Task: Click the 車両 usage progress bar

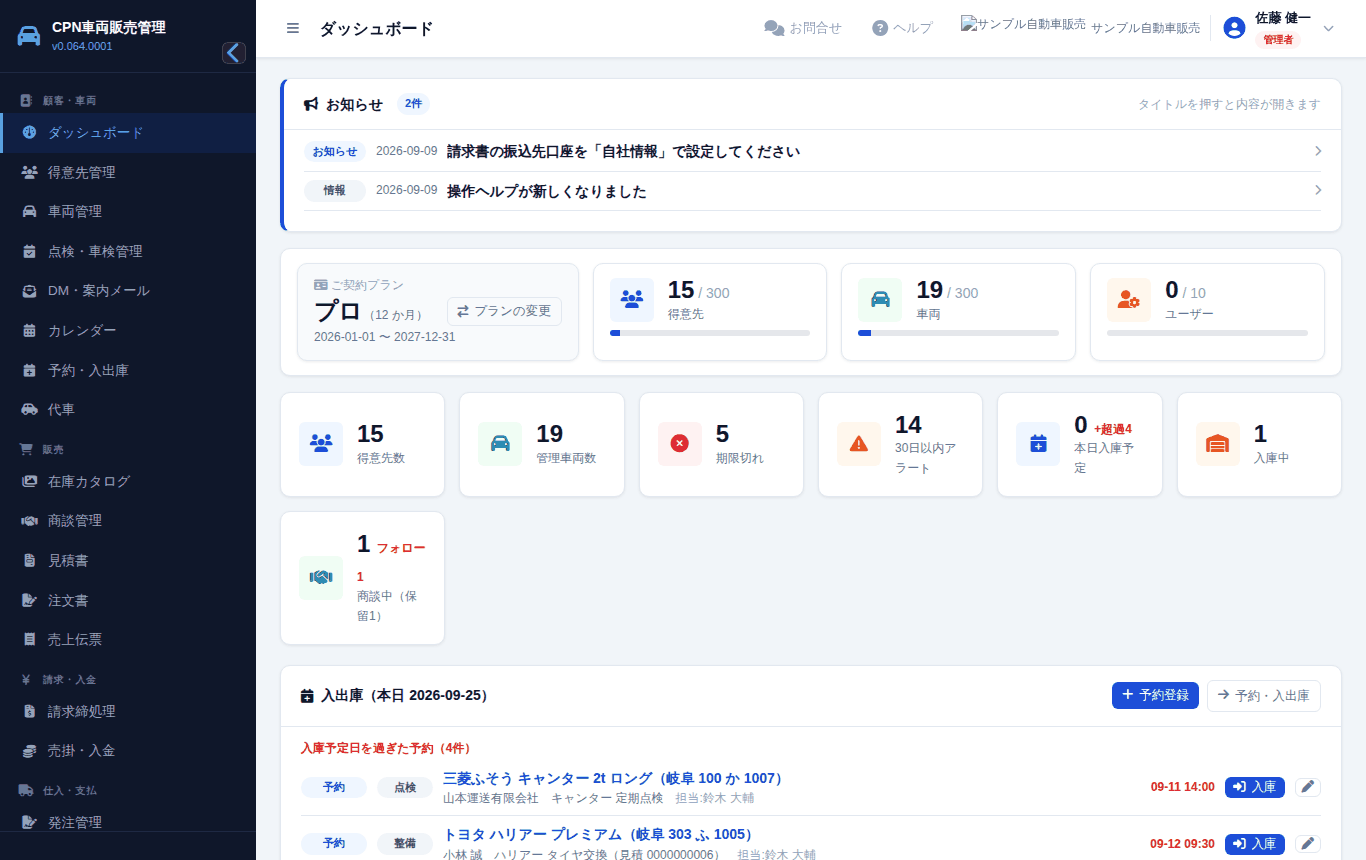Action: point(958,333)
